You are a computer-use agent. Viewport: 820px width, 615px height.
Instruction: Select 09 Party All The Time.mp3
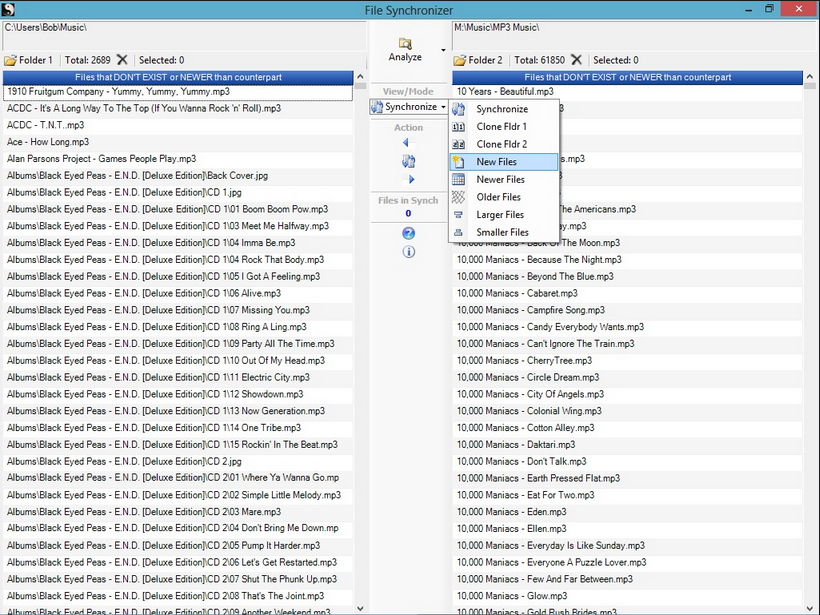178,344
